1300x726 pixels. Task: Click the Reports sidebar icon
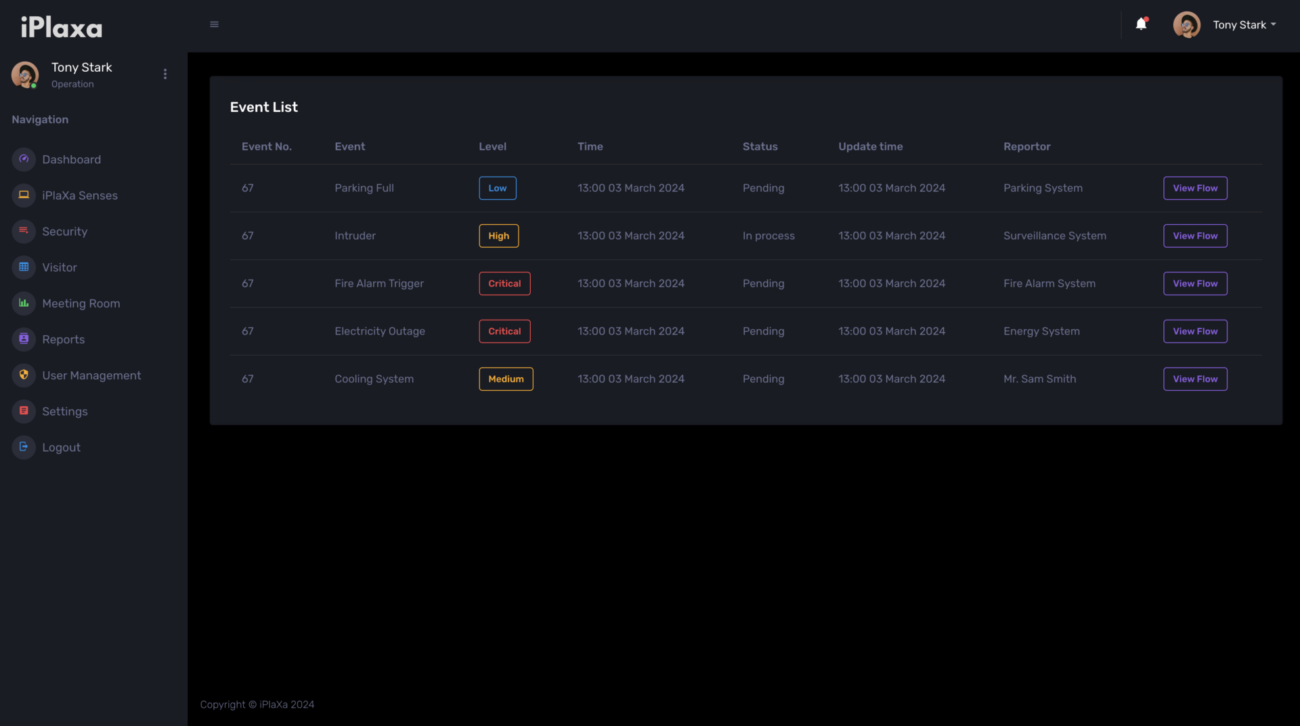coord(24,339)
